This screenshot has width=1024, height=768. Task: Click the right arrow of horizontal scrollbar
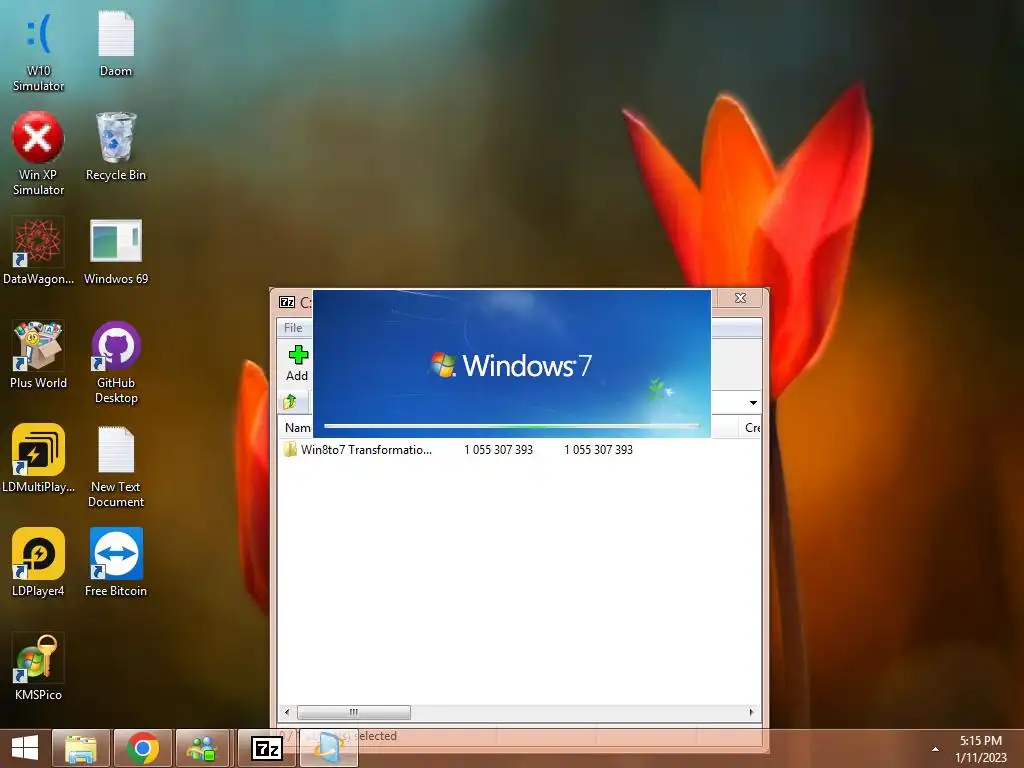coord(751,712)
